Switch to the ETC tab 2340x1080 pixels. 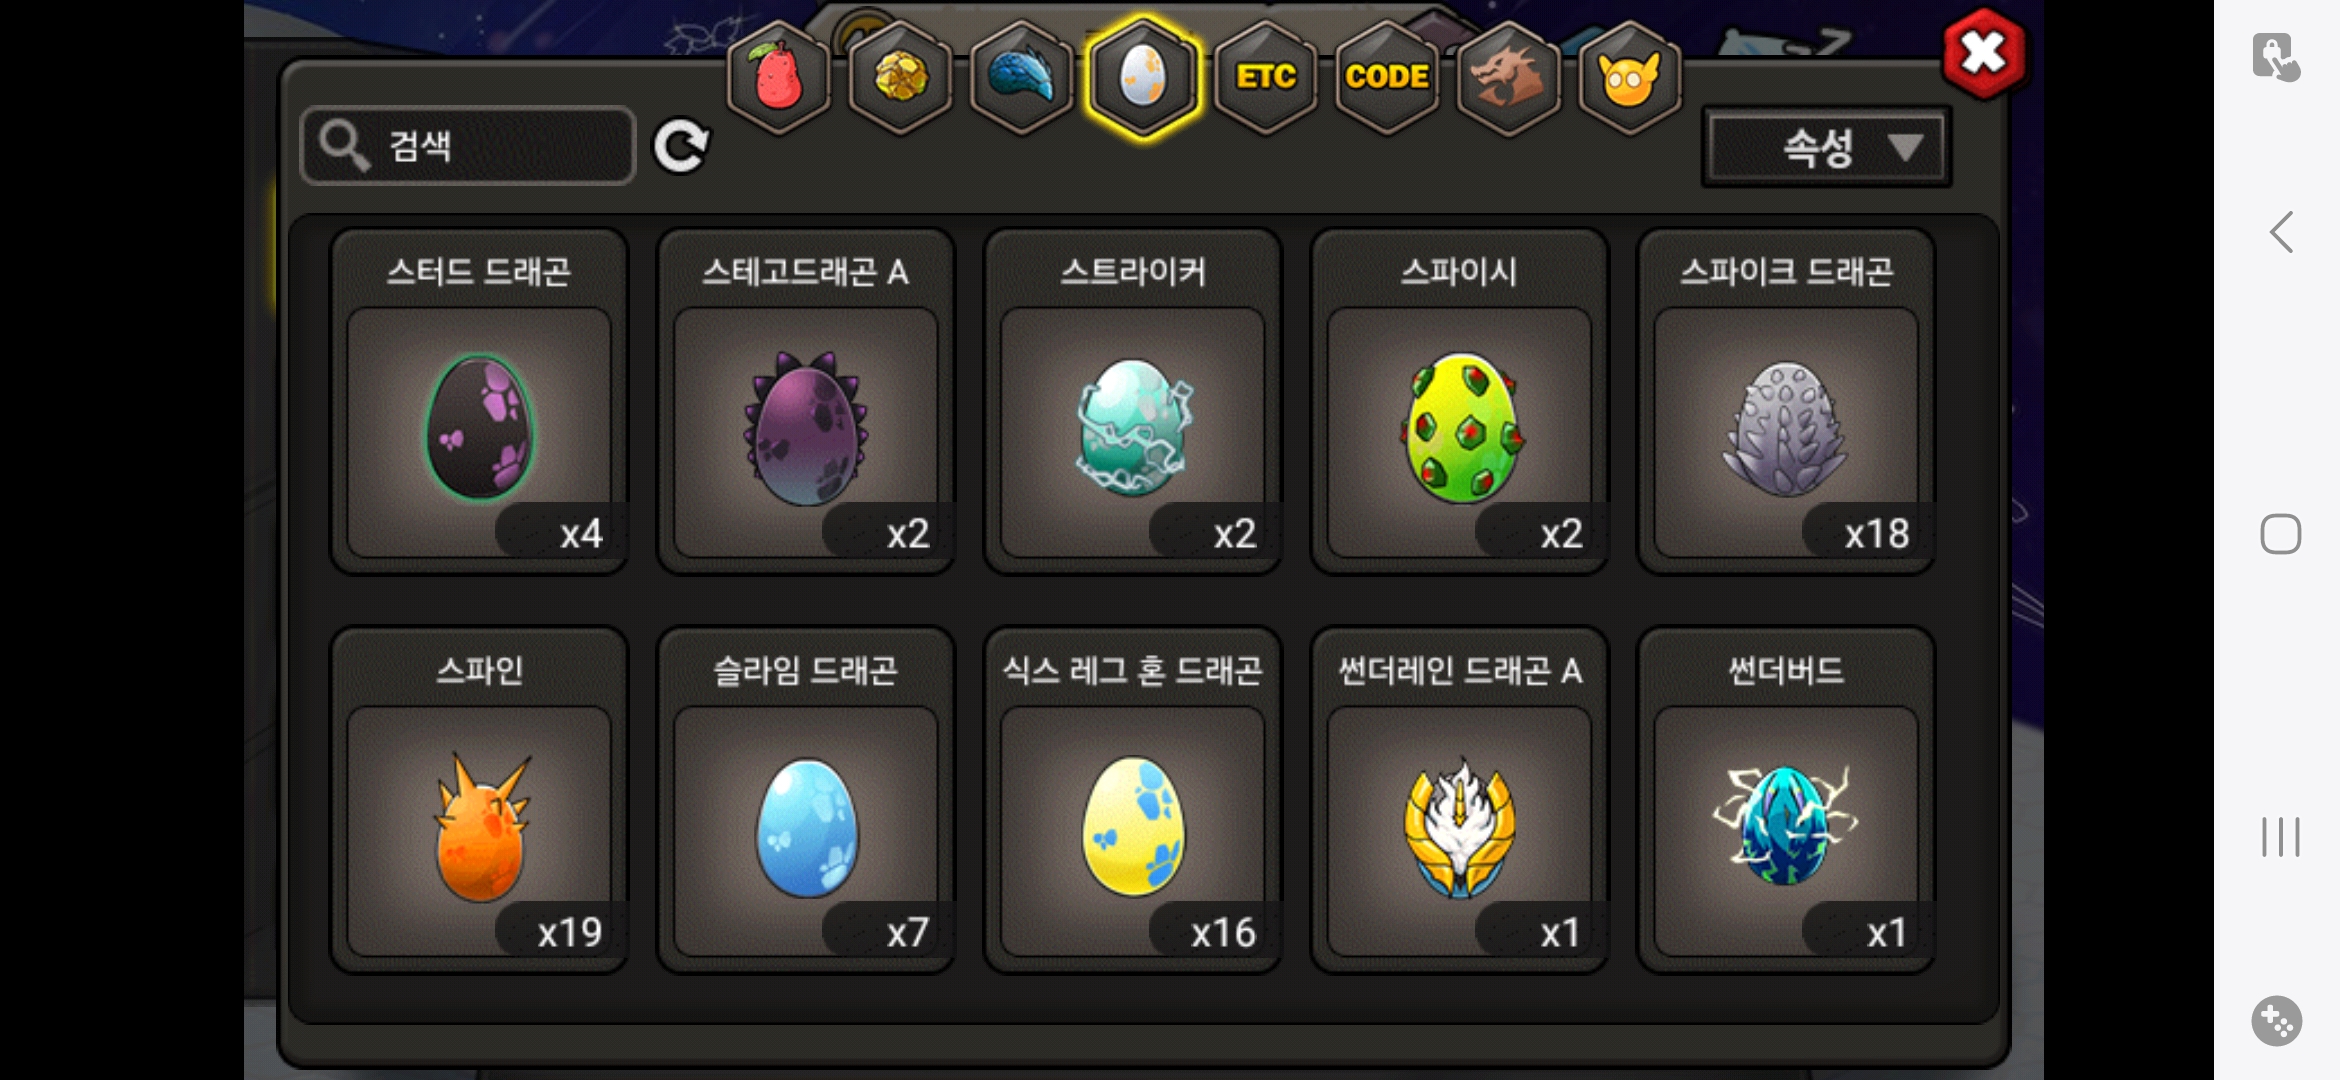coord(1265,78)
